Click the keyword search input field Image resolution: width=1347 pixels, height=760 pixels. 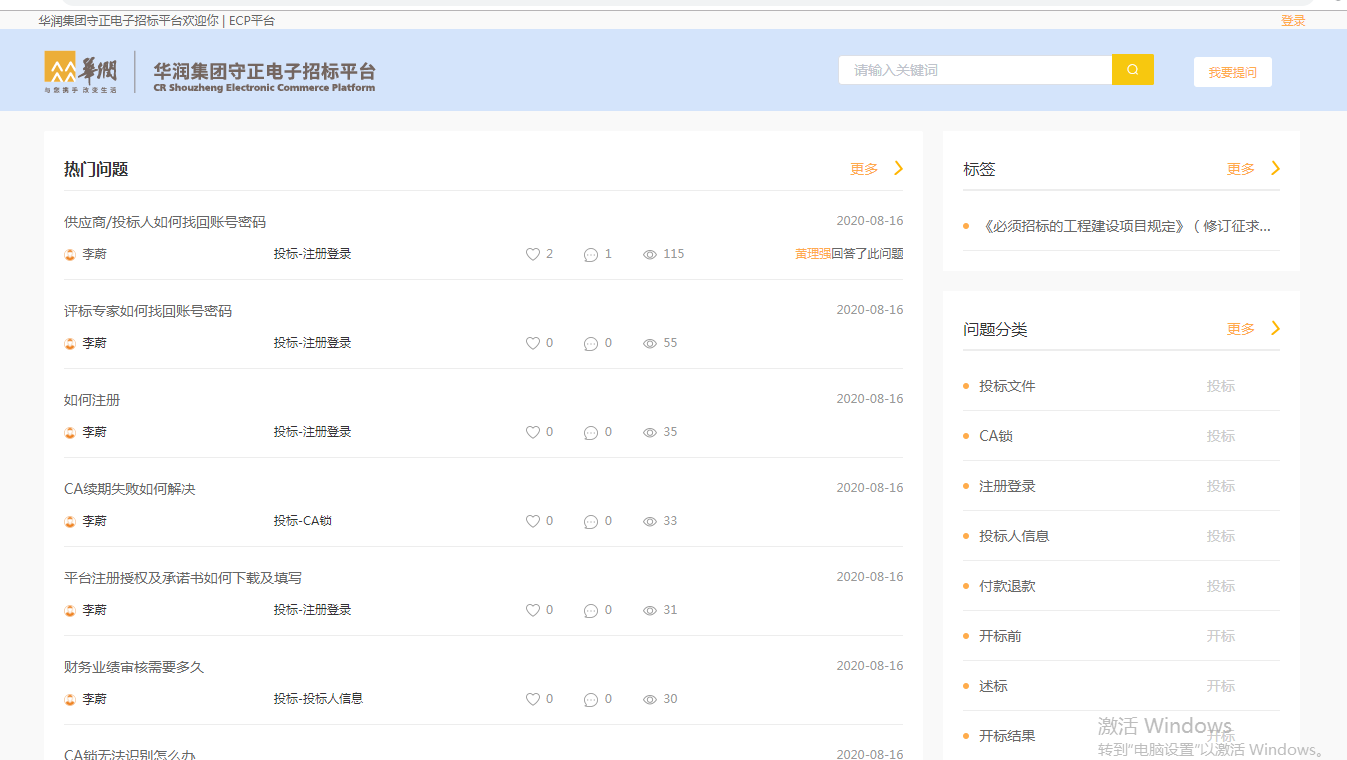point(975,70)
